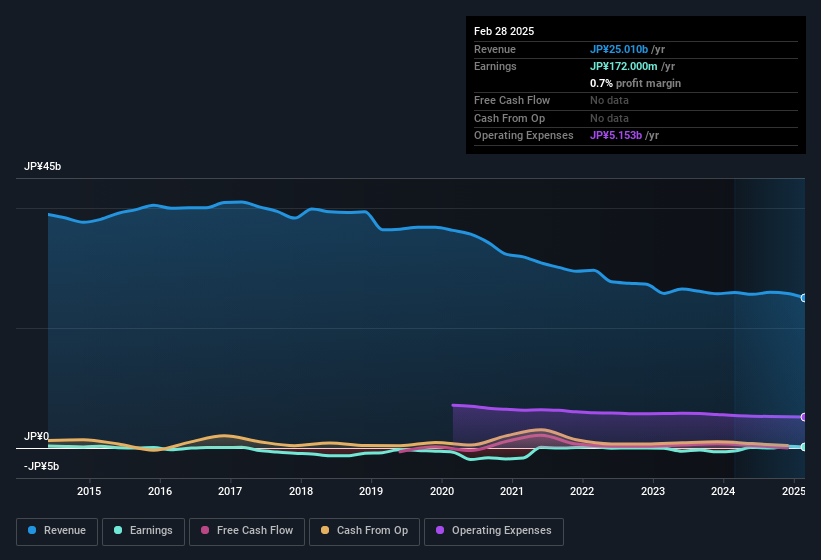Image resolution: width=821 pixels, height=560 pixels.
Task: Click the 2024 x-axis label
Action: click(x=723, y=491)
